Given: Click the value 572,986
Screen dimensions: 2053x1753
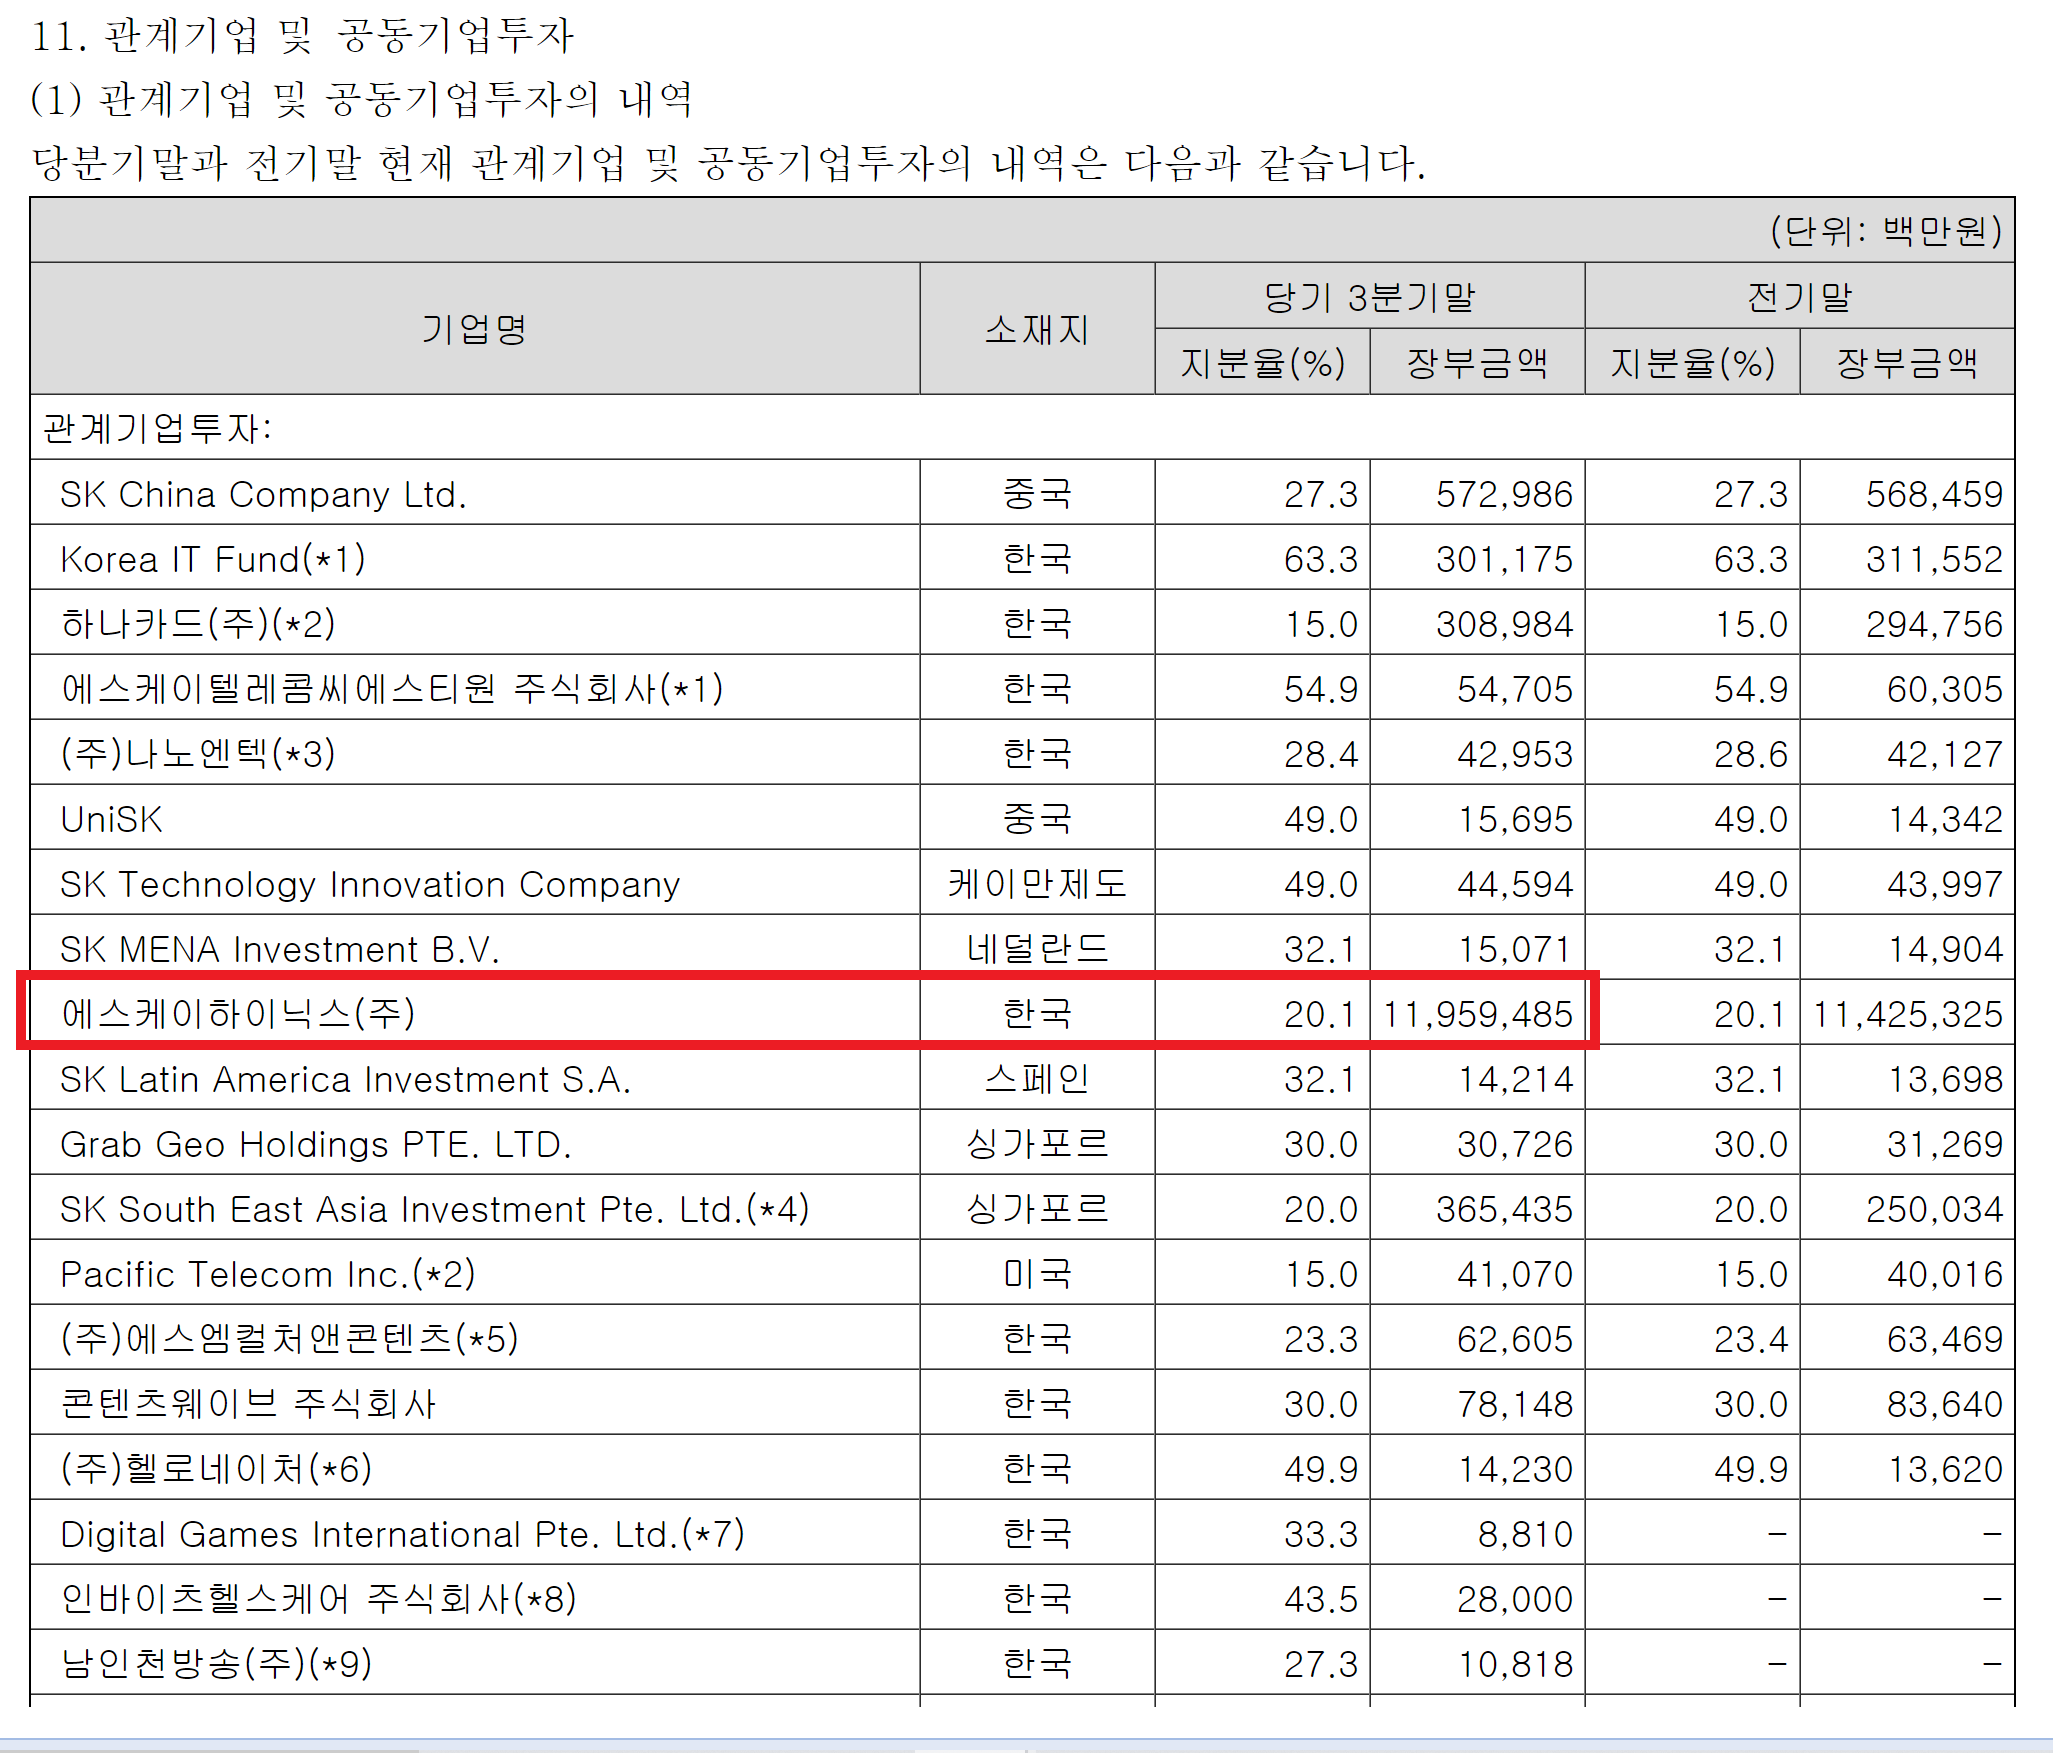Looking at the screenshot, I should tap(1504, 494).
